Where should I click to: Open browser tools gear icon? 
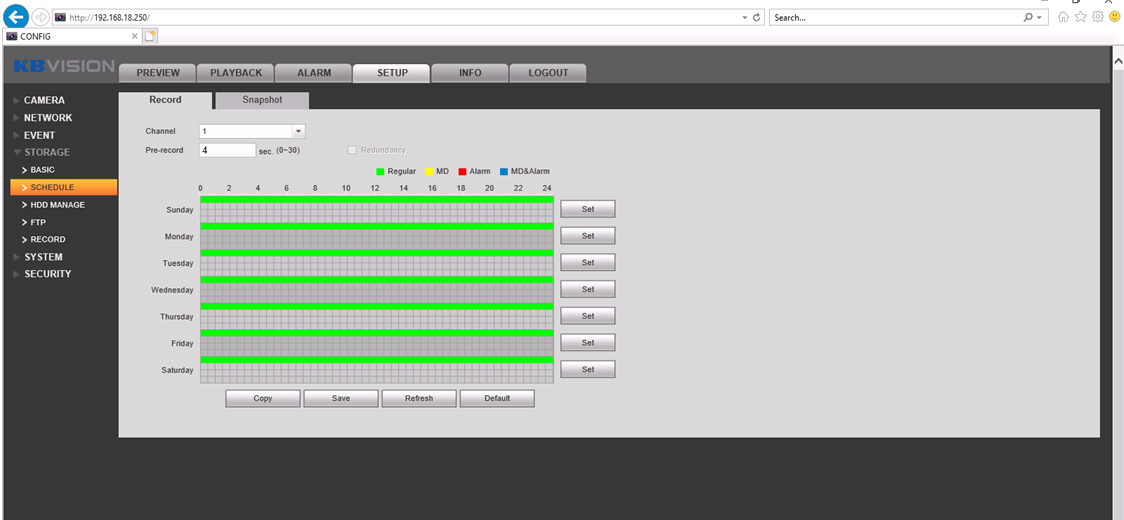(x=1097, y=17)
